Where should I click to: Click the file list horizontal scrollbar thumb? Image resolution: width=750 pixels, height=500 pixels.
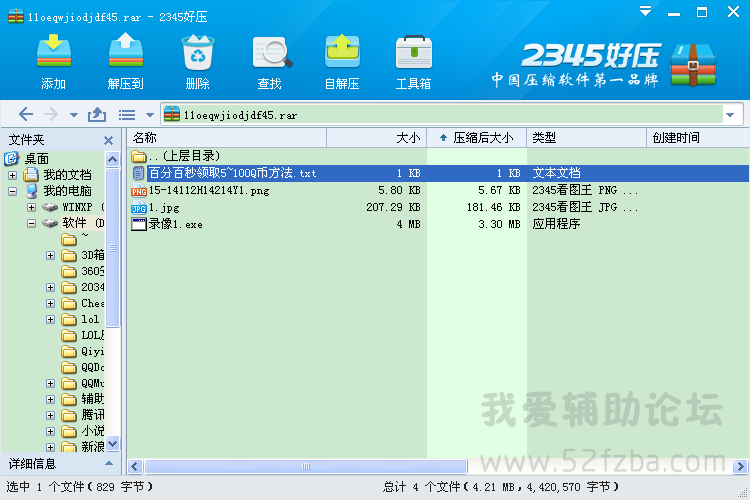coord(306,467)
